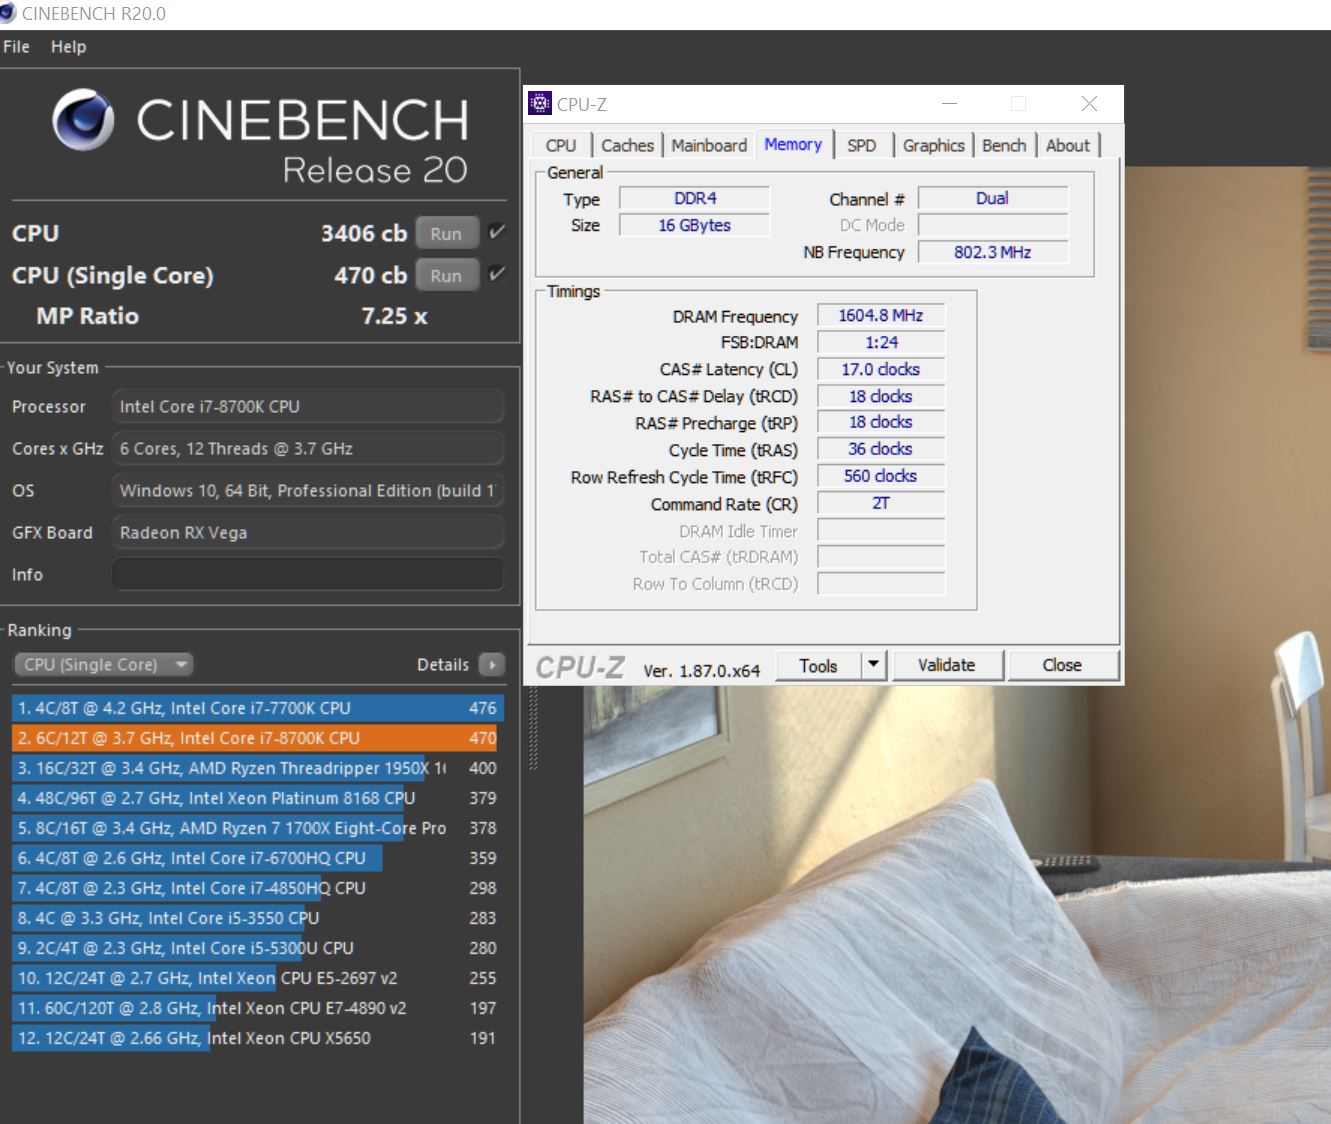Click the Validate button
Image resolution: width=1331 pixels, height=1124 pixels.
(946, 665)
